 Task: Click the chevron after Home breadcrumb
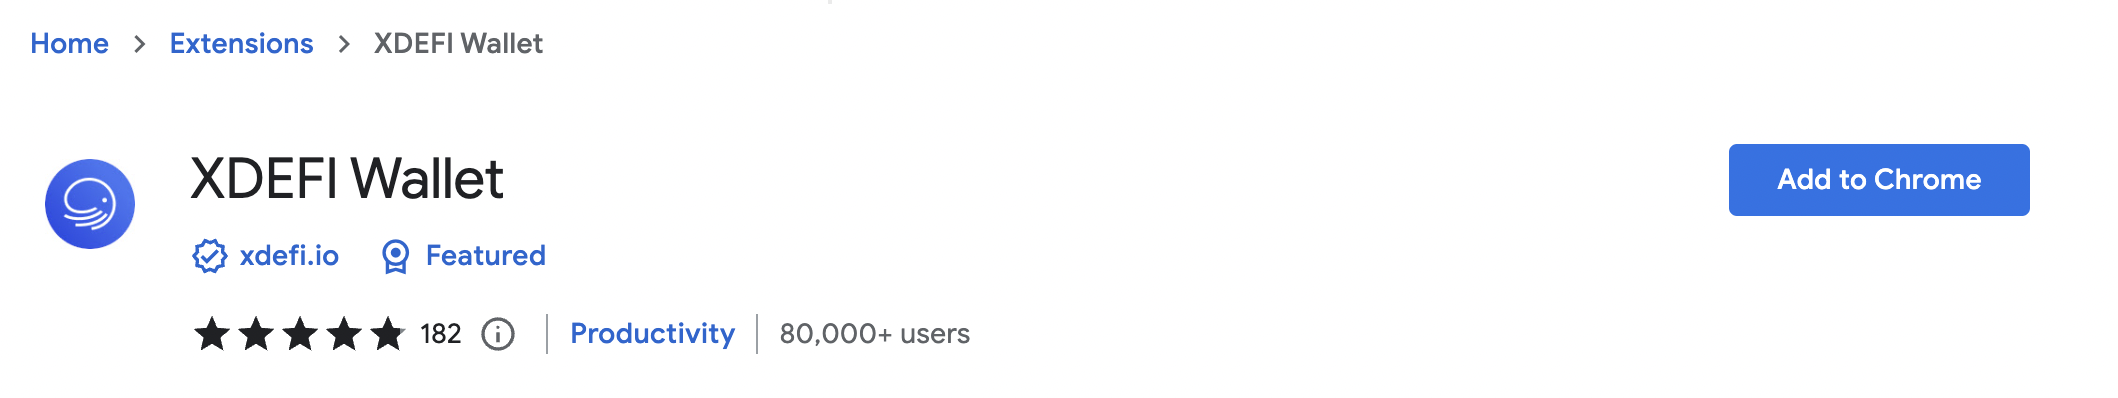pos(139,44)
